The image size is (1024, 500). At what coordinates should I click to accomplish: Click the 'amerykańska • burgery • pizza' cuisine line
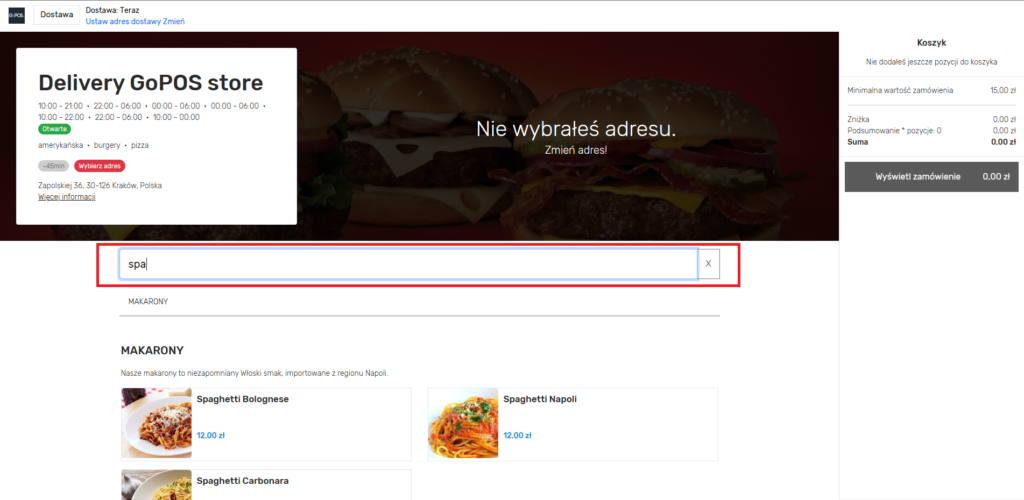(93, 146)
